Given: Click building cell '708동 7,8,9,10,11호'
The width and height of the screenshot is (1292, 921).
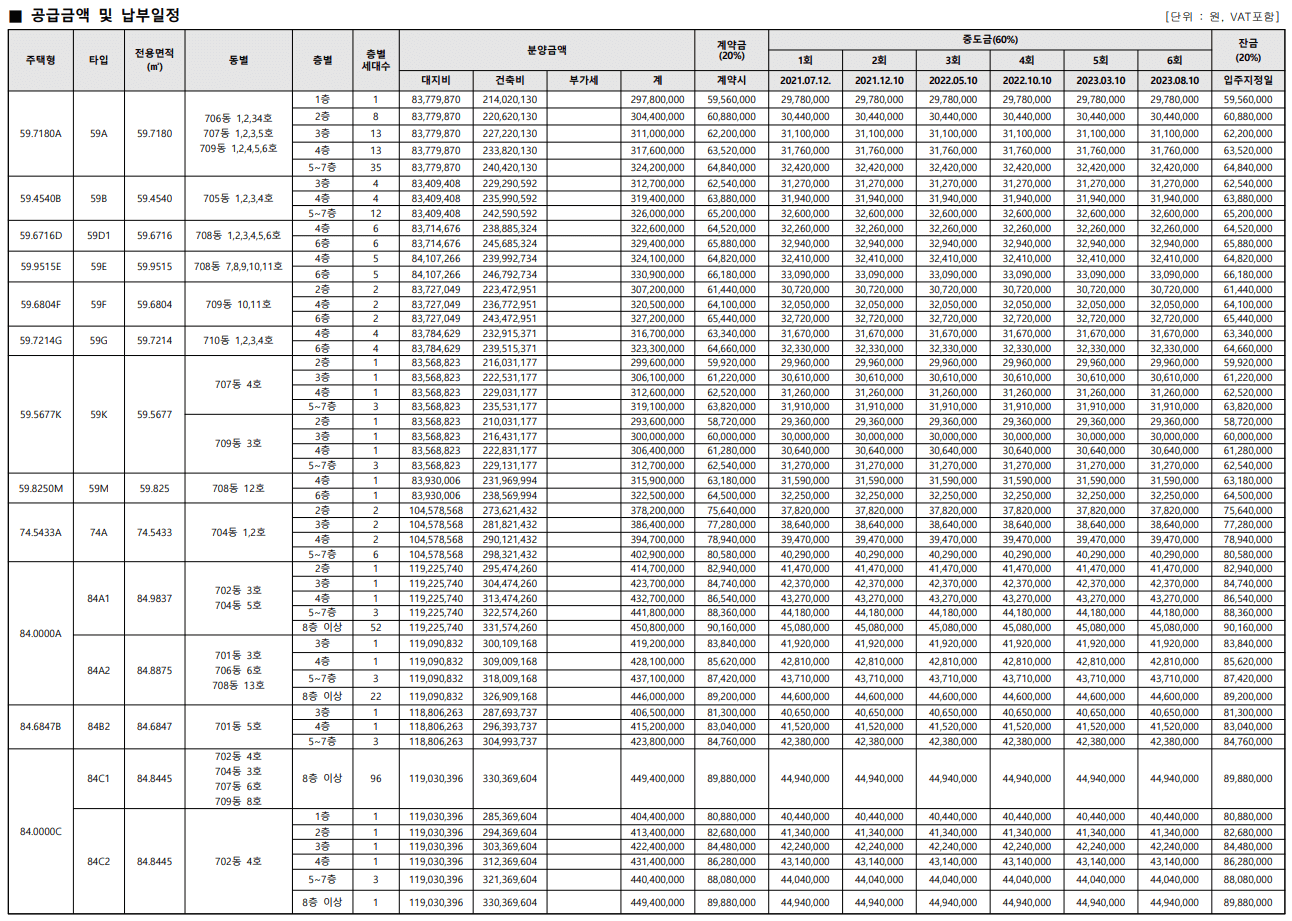Looking at the screenshot, I should [238, 267].
